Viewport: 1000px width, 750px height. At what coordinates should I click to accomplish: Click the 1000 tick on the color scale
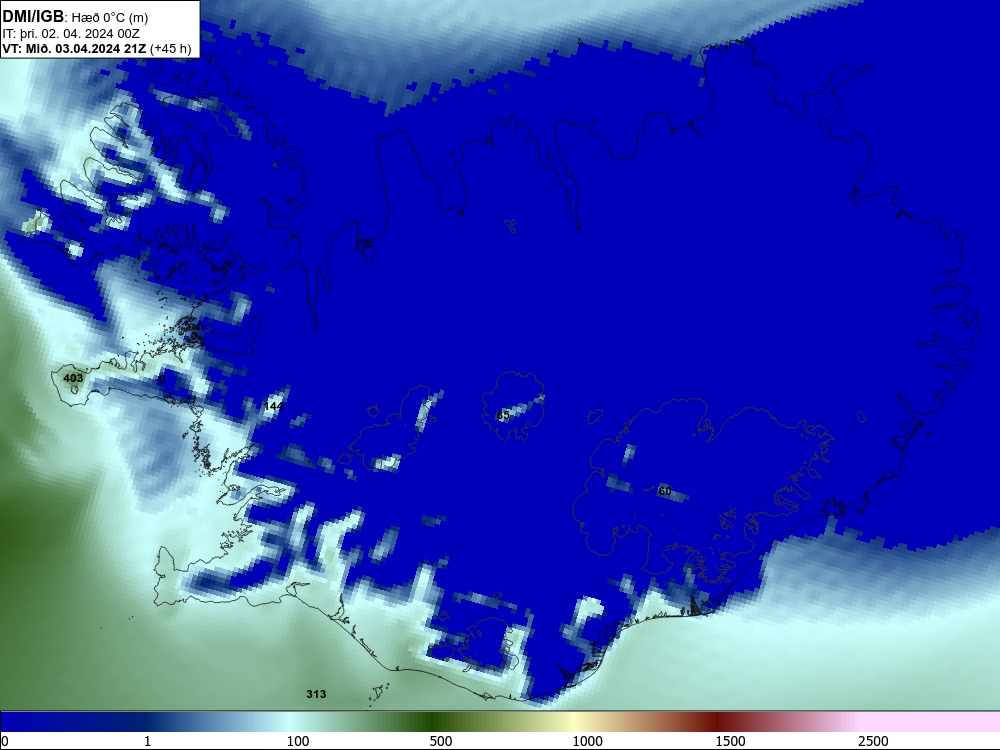587,741
